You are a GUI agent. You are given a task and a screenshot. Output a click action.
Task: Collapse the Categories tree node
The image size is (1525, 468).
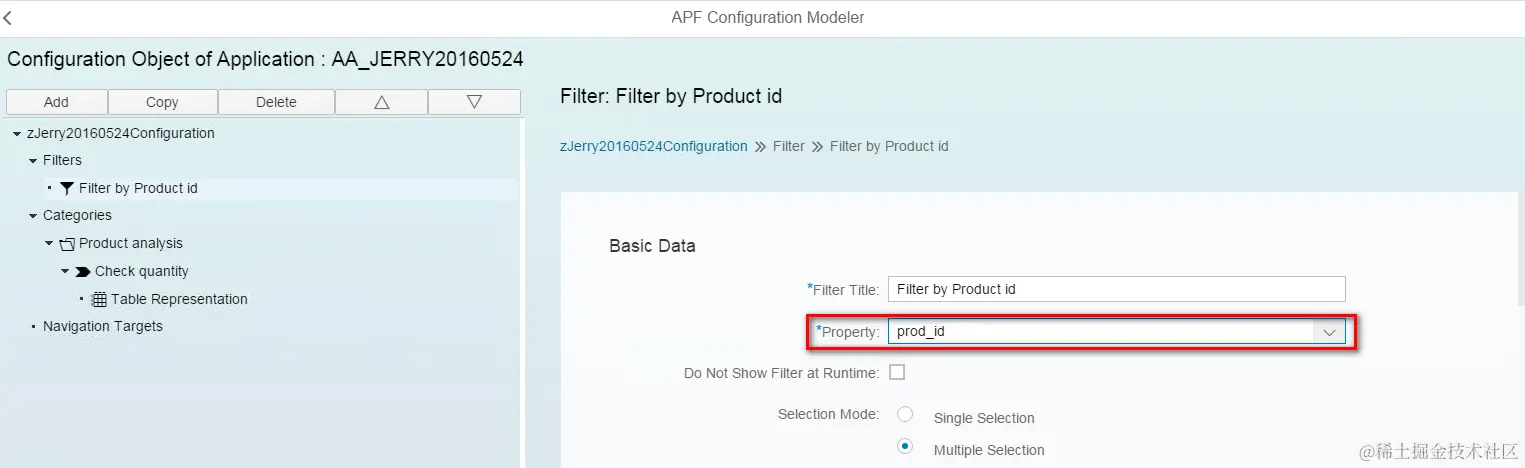point(33,216)
